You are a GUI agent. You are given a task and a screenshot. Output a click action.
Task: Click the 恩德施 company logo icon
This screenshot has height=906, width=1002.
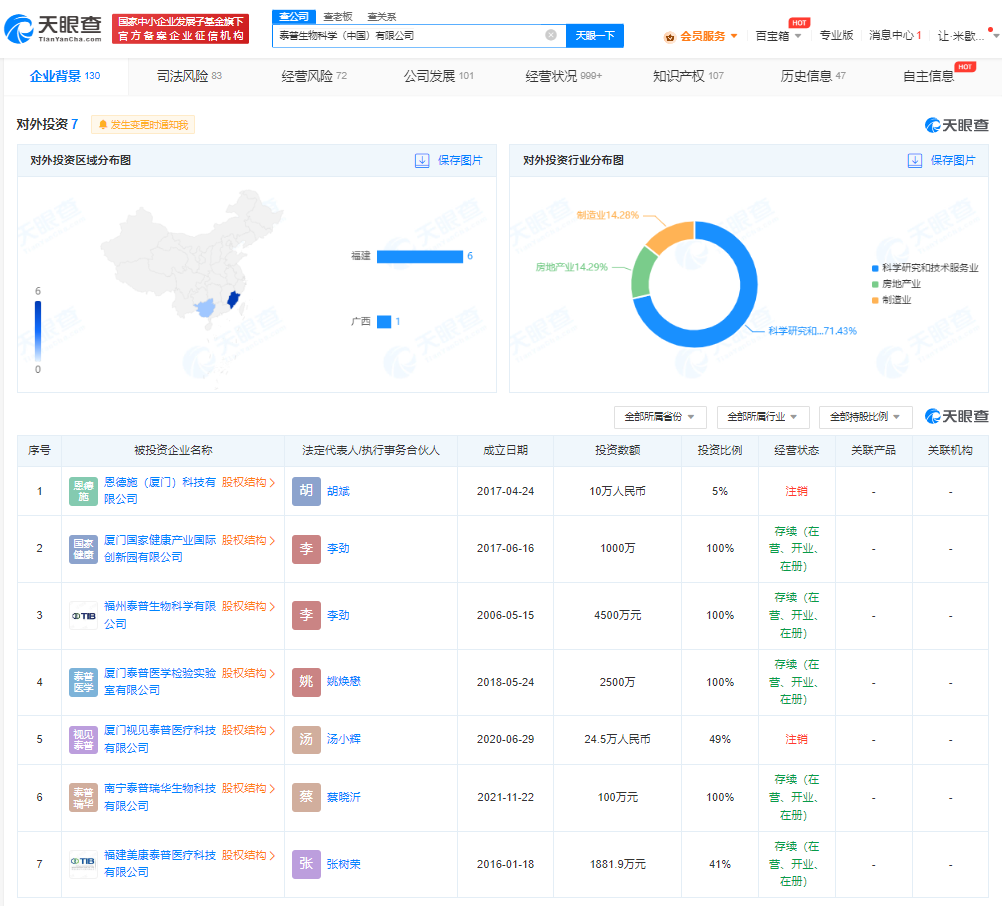coord(83,491)
